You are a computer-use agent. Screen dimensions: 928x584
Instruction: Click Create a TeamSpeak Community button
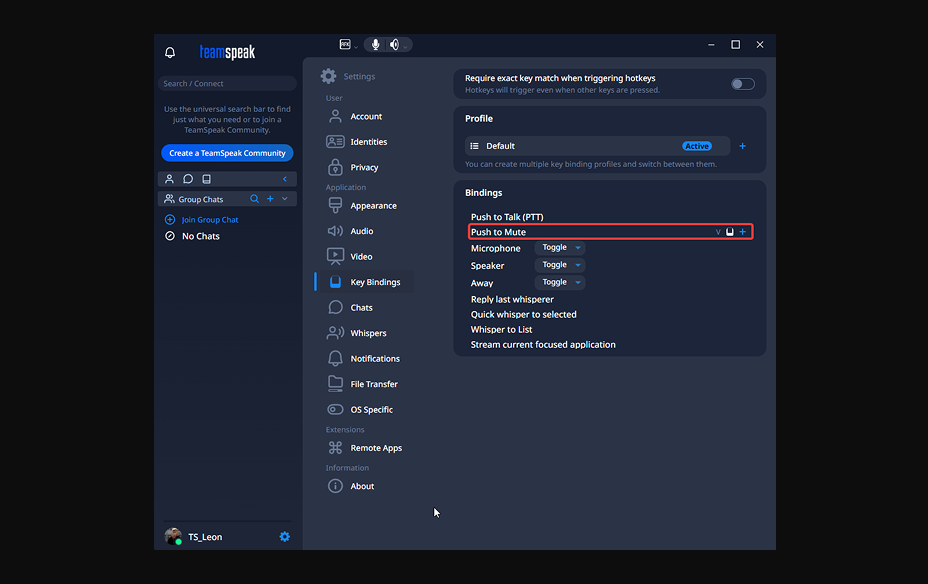pyautogui.click(x=227, y=153)
